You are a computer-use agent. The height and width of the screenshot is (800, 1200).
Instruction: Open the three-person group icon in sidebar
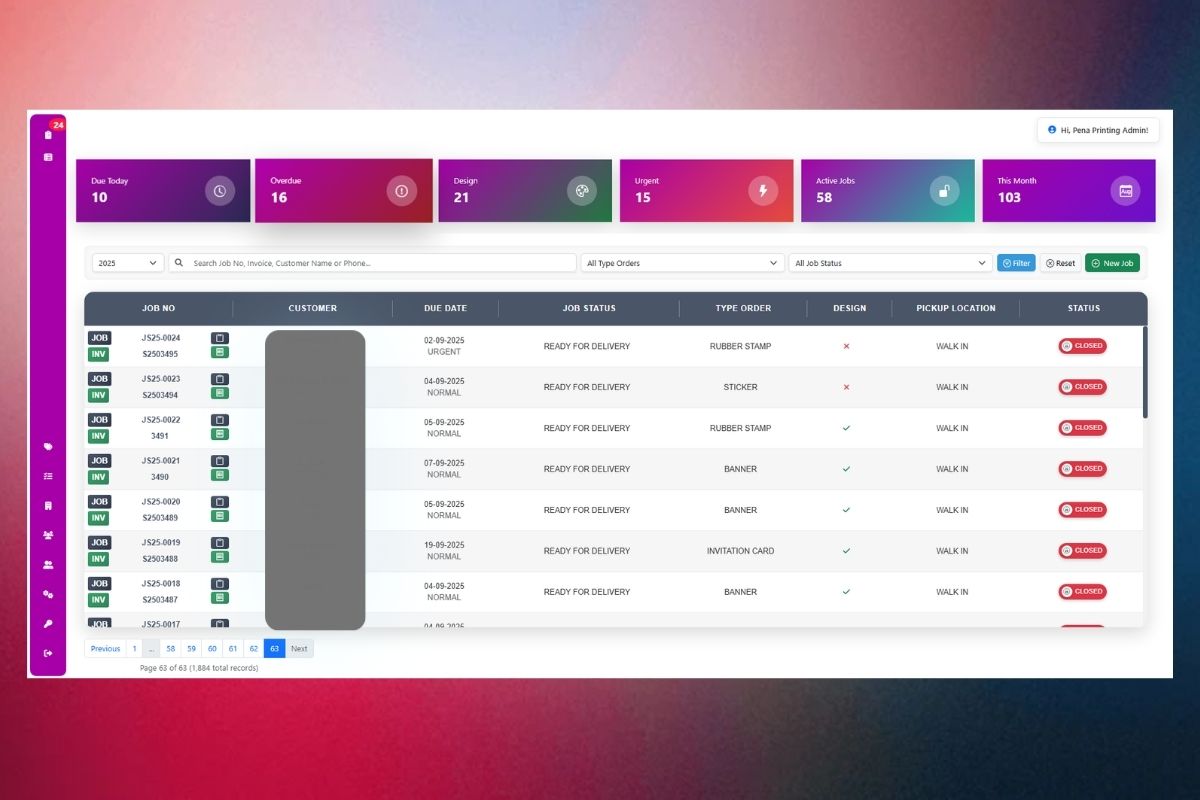[48, 535]
